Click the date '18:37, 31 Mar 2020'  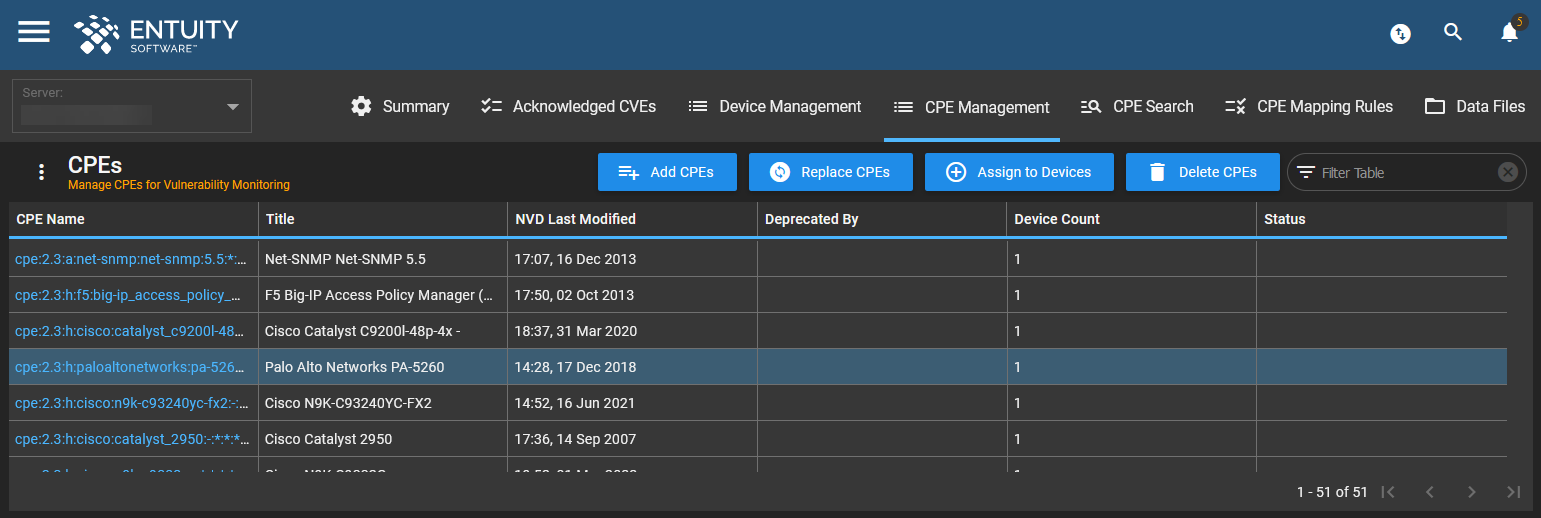tap(576, 331)
